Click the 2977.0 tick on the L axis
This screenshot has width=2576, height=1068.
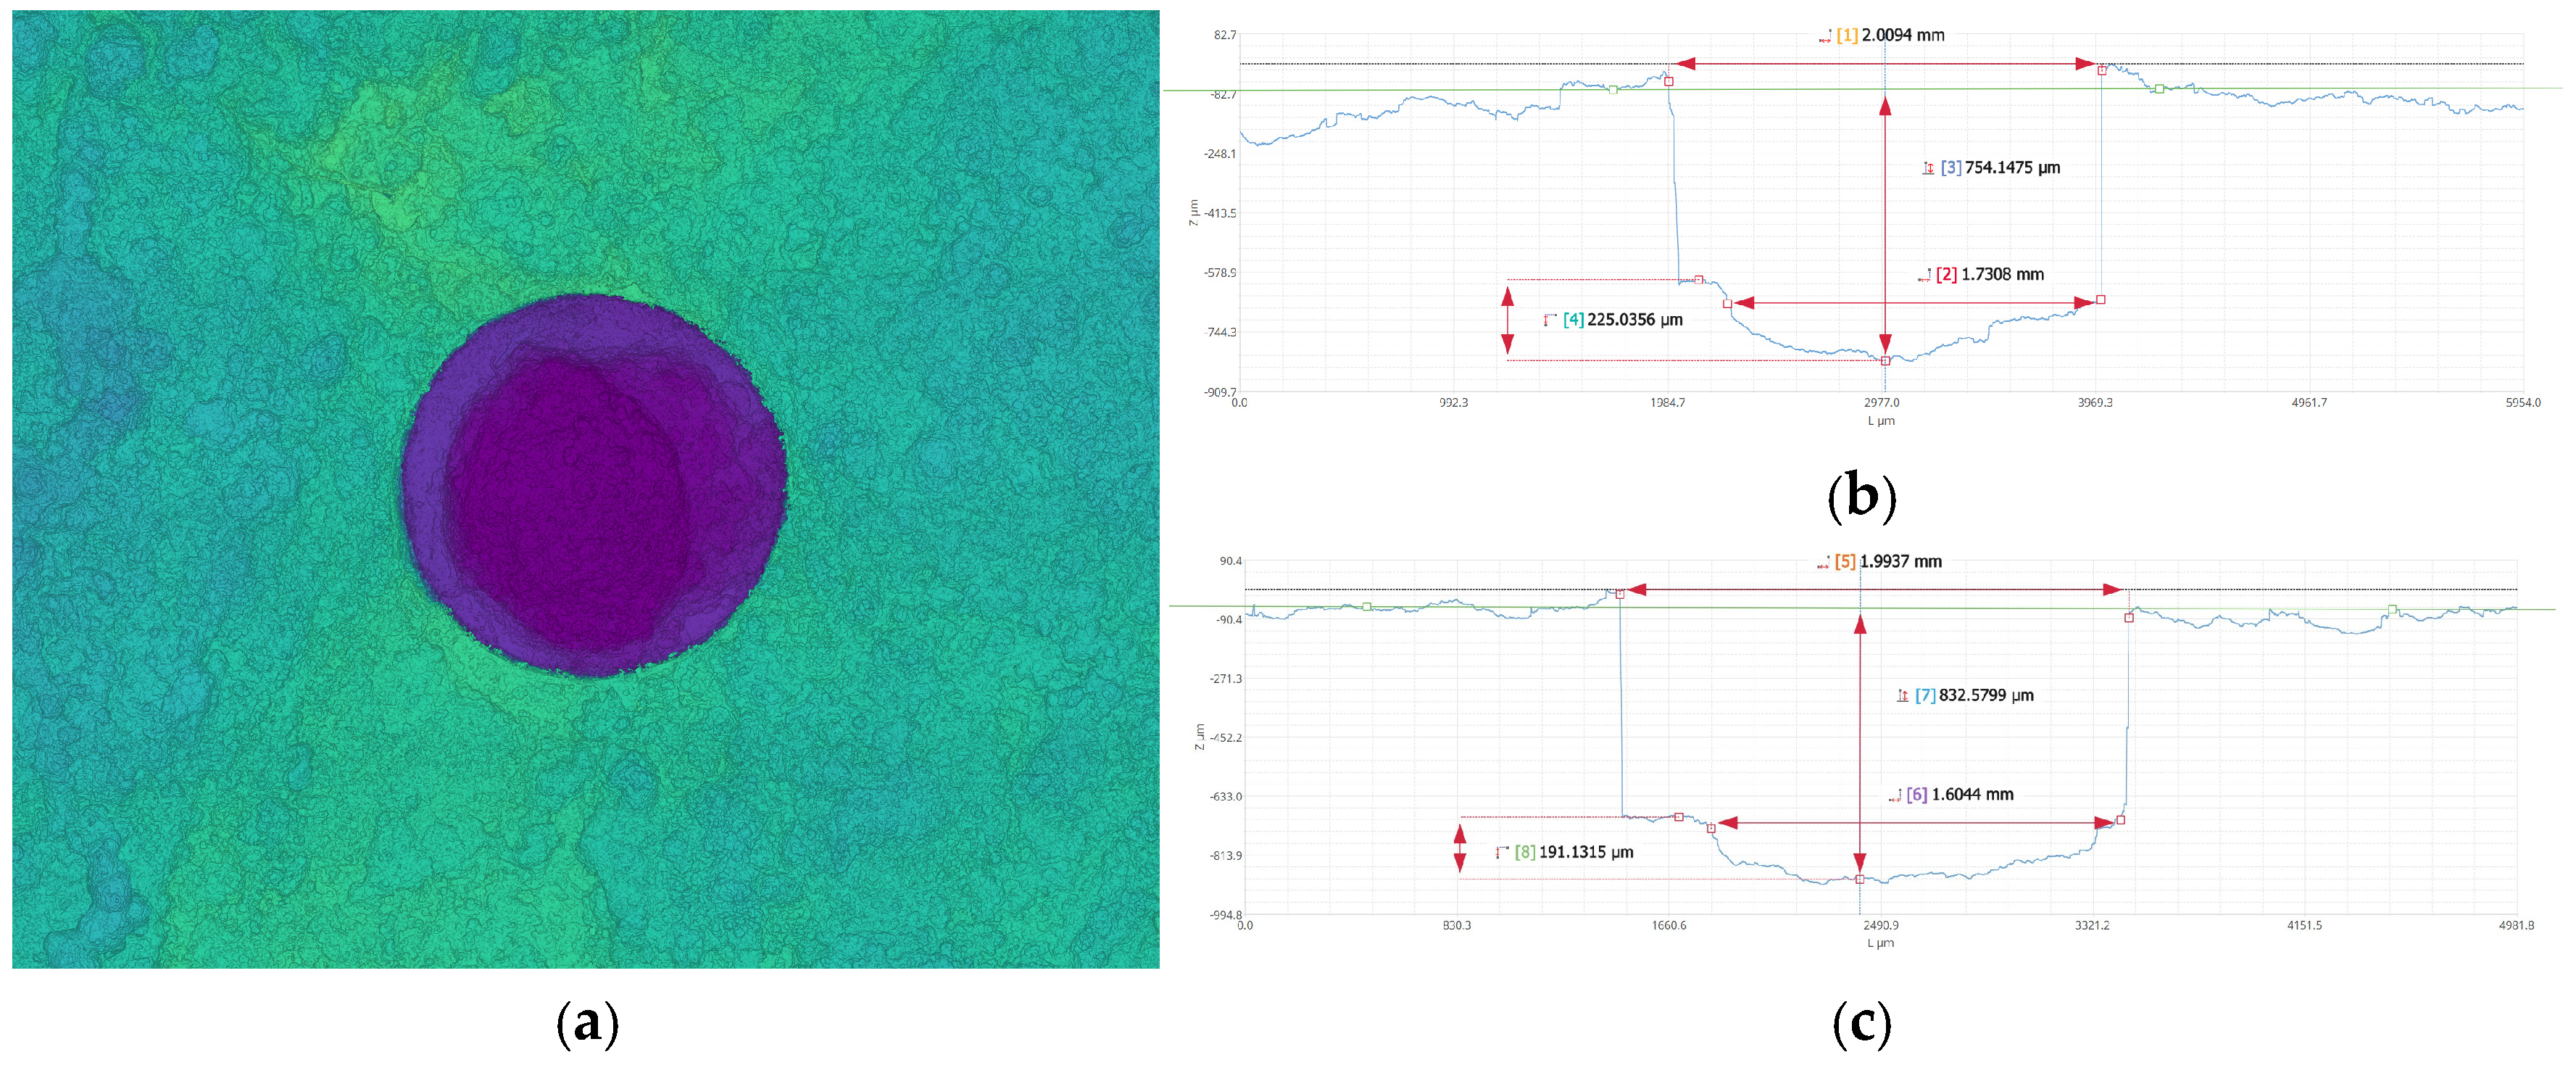click(x=1881, y=403)
